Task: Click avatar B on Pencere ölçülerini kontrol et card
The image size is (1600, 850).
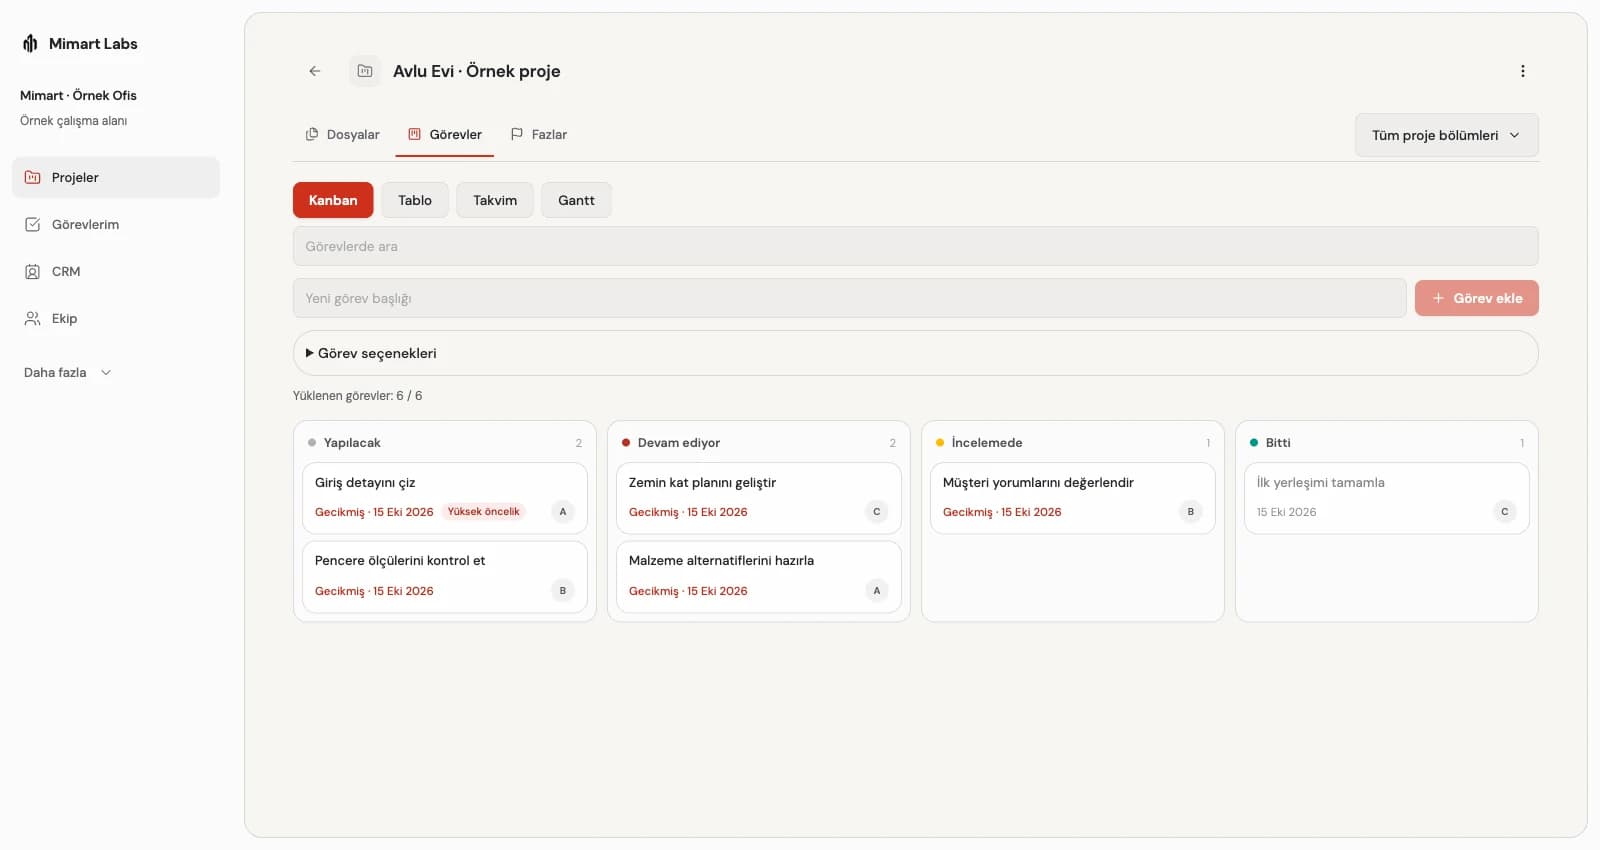Action: 563,590
